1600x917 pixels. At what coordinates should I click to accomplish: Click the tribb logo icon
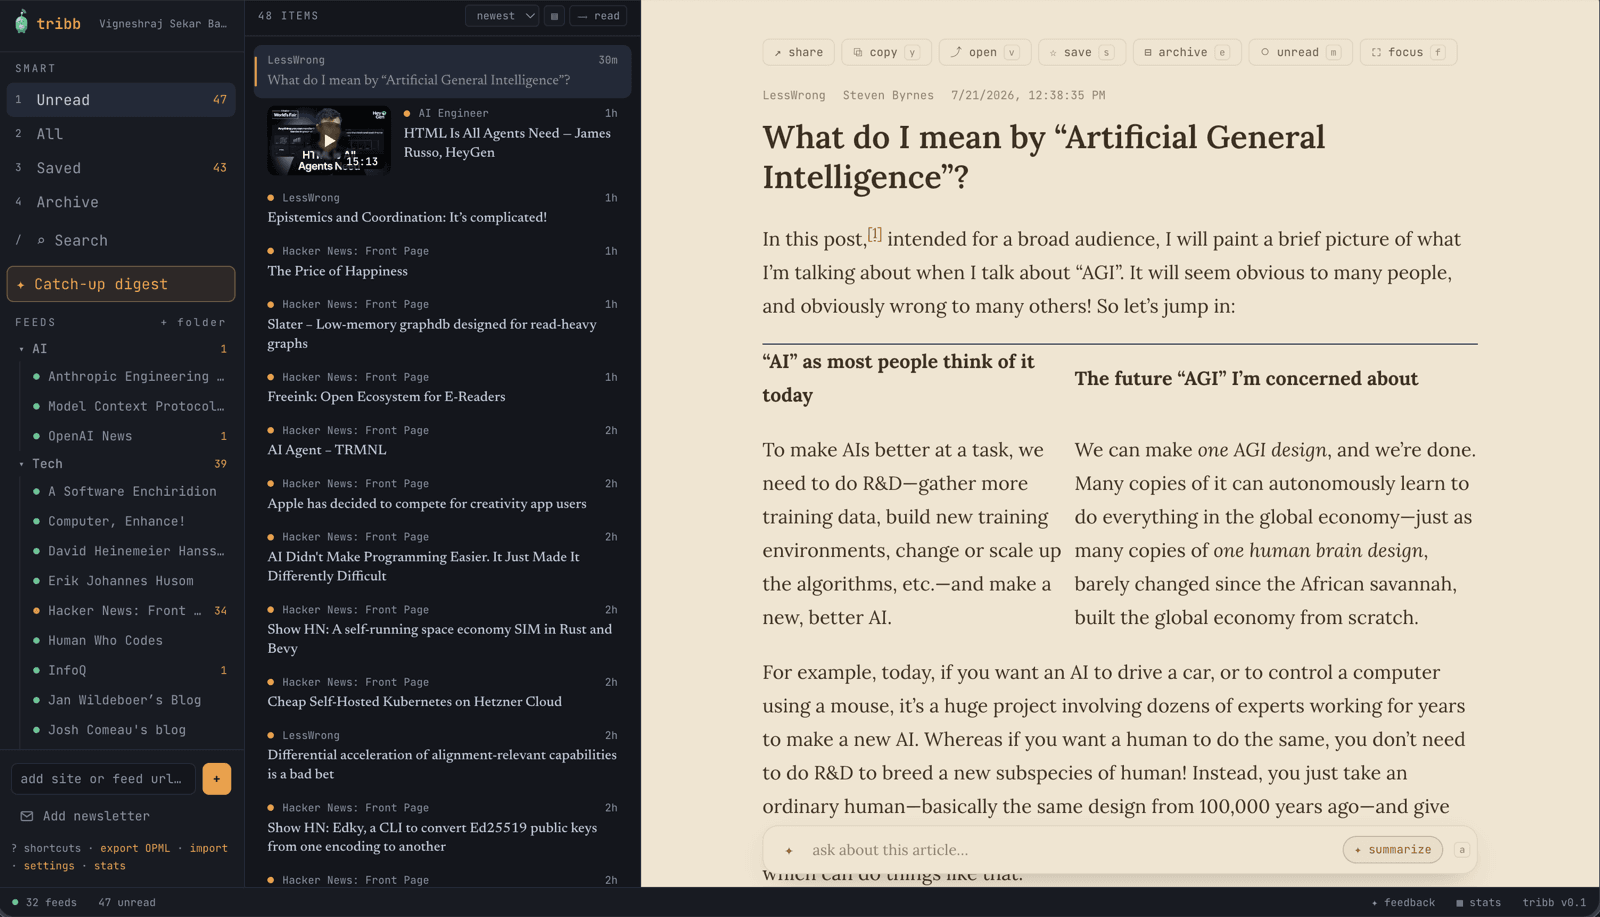tap(22, 22)
